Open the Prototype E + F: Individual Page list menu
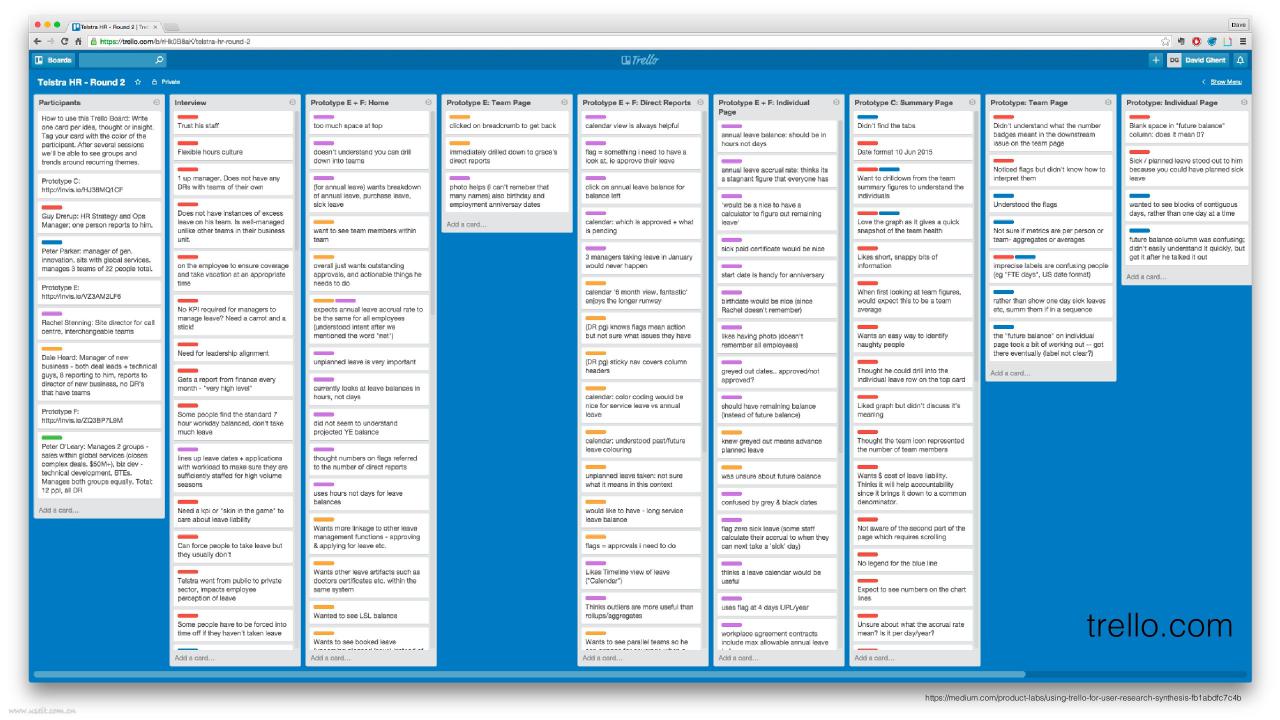This screenshot has height=720, width=1280. tap(836, 102)
